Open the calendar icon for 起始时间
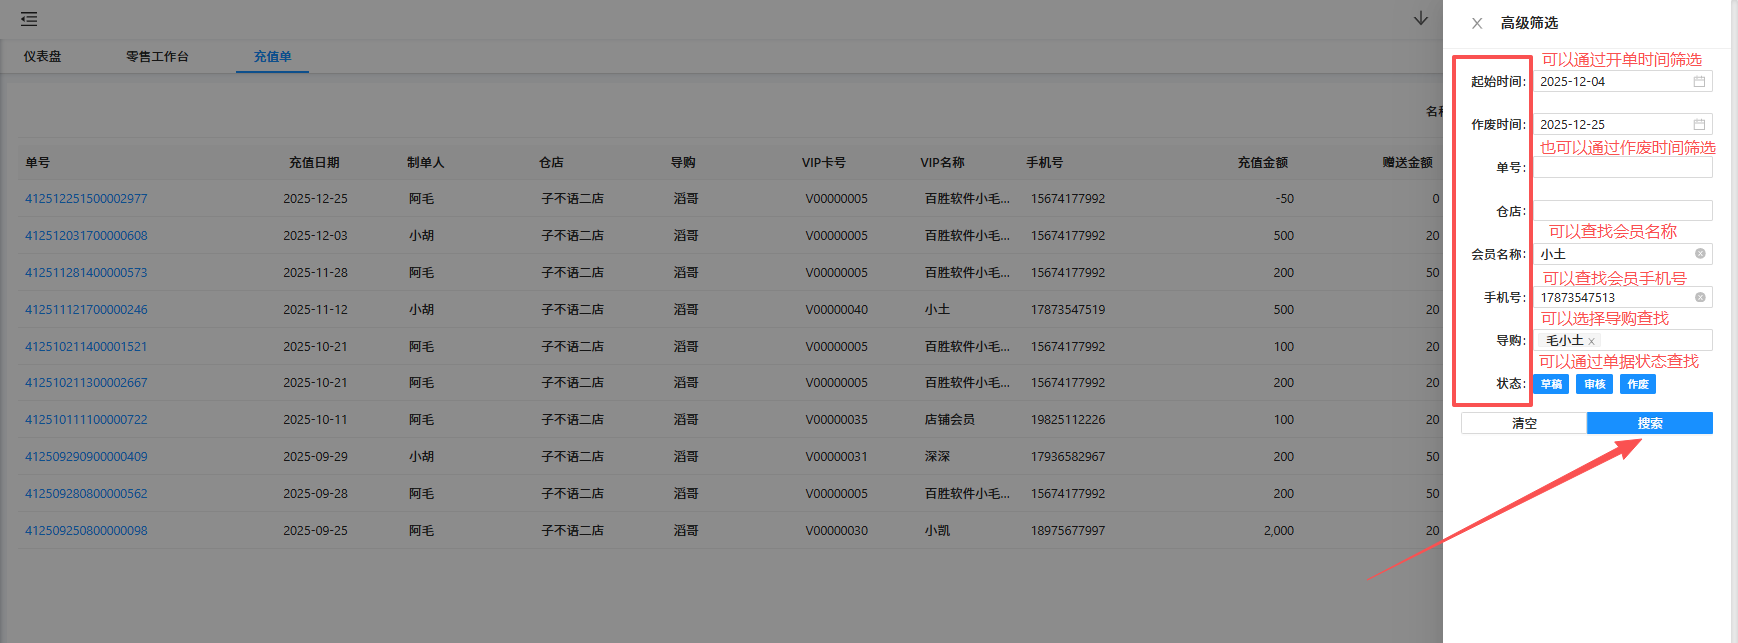The height and width of the screenshot is (643, 1738). (1699, 82)
